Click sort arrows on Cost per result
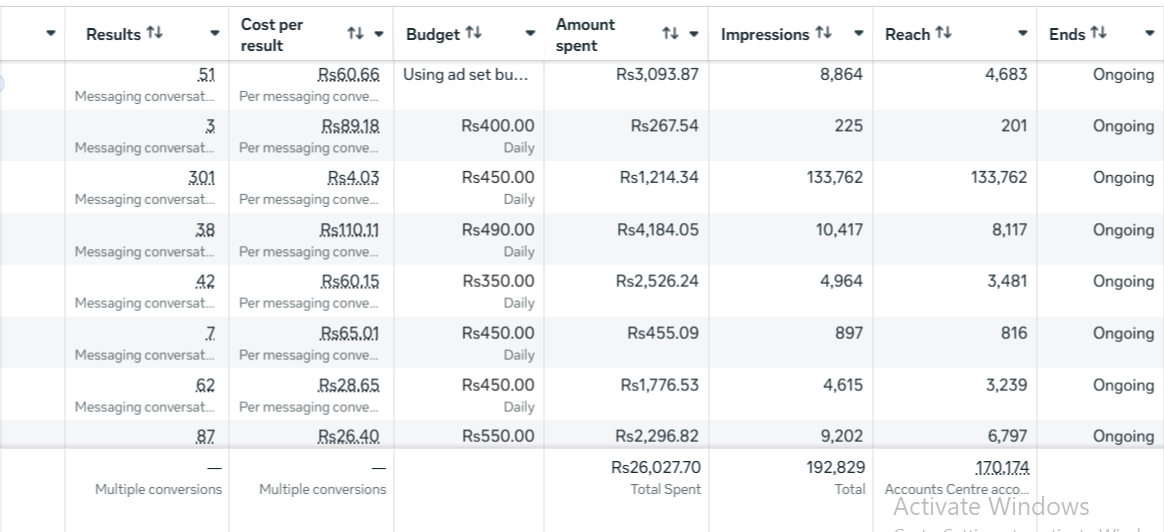 [x=354, y=34]
